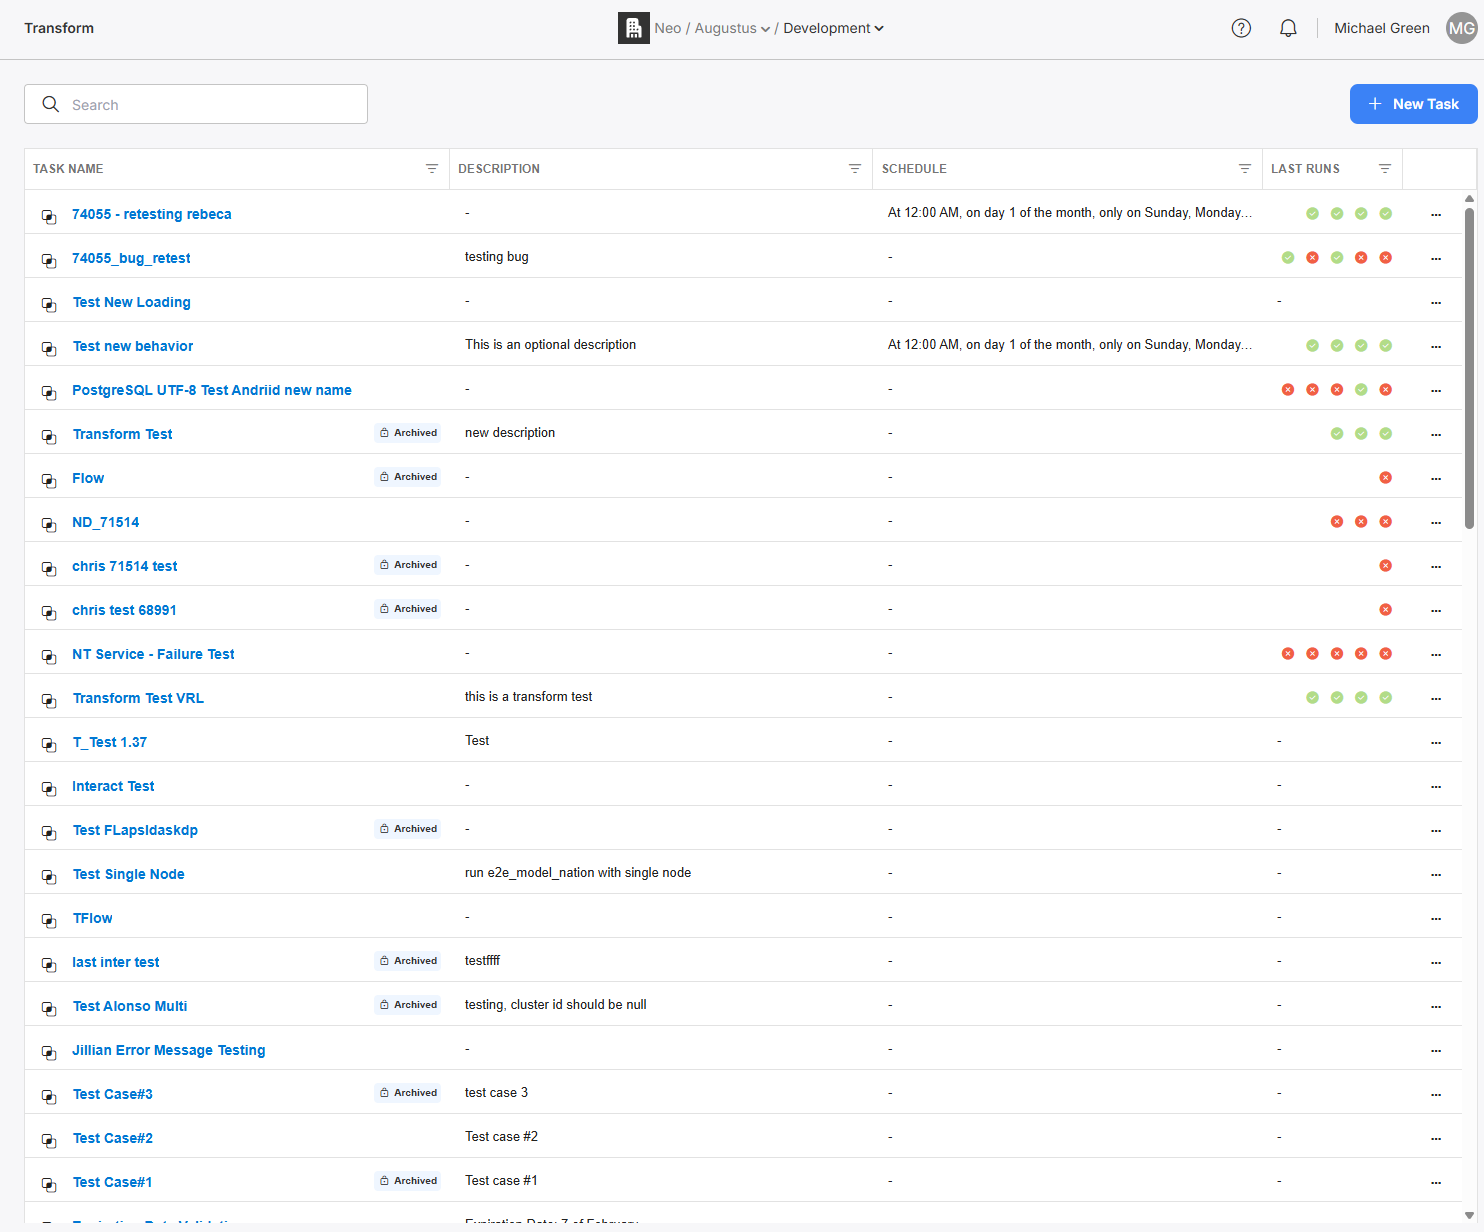The width and height of the screenshot is (1484, 1232).
Task: Click the organization building icon
Action: (x=634, y=28)
